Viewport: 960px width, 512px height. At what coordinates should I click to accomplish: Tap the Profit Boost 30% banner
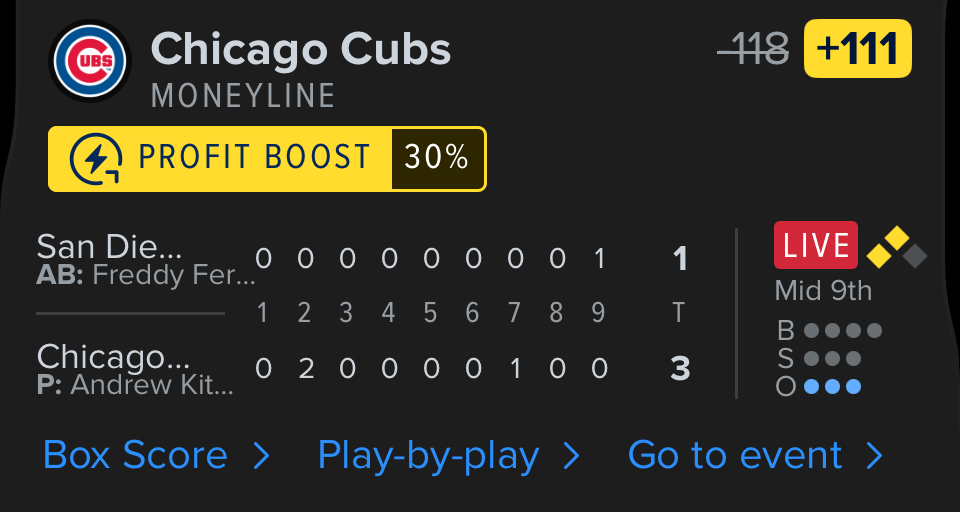tap(267, 158)
